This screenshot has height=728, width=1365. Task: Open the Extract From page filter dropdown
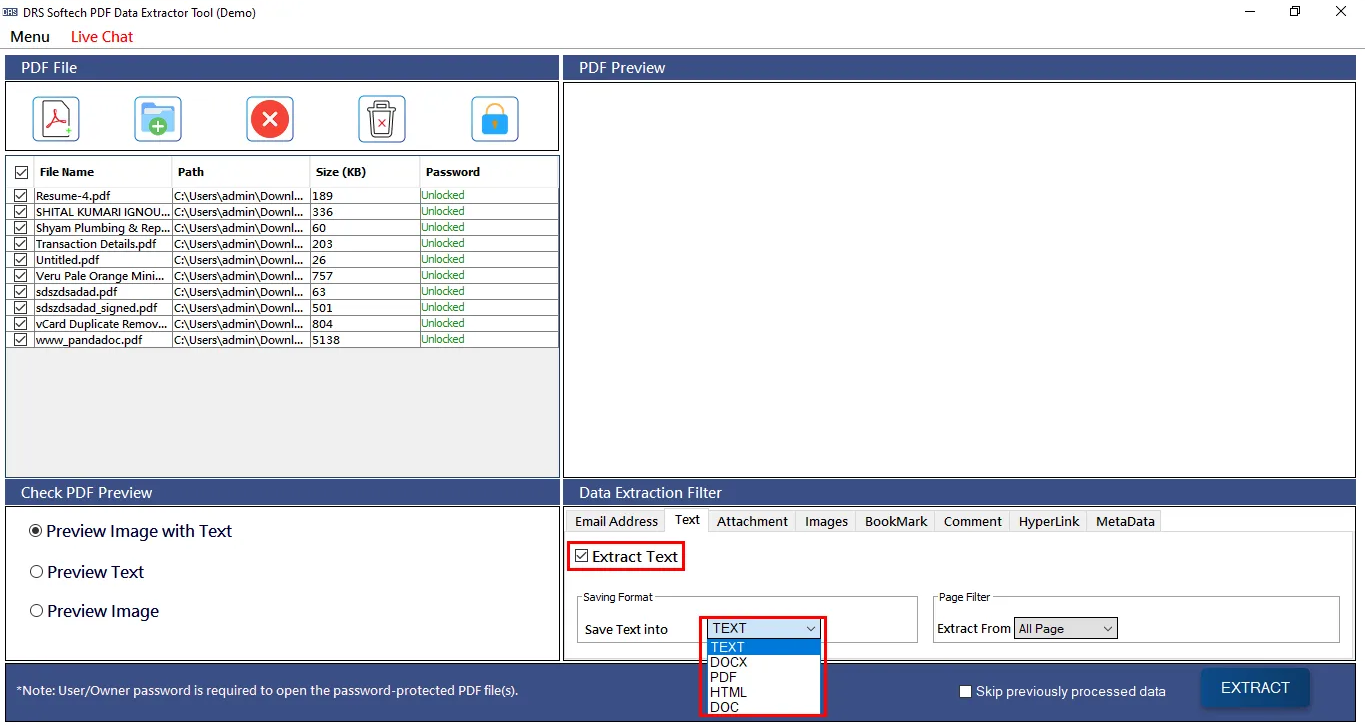1066,629
